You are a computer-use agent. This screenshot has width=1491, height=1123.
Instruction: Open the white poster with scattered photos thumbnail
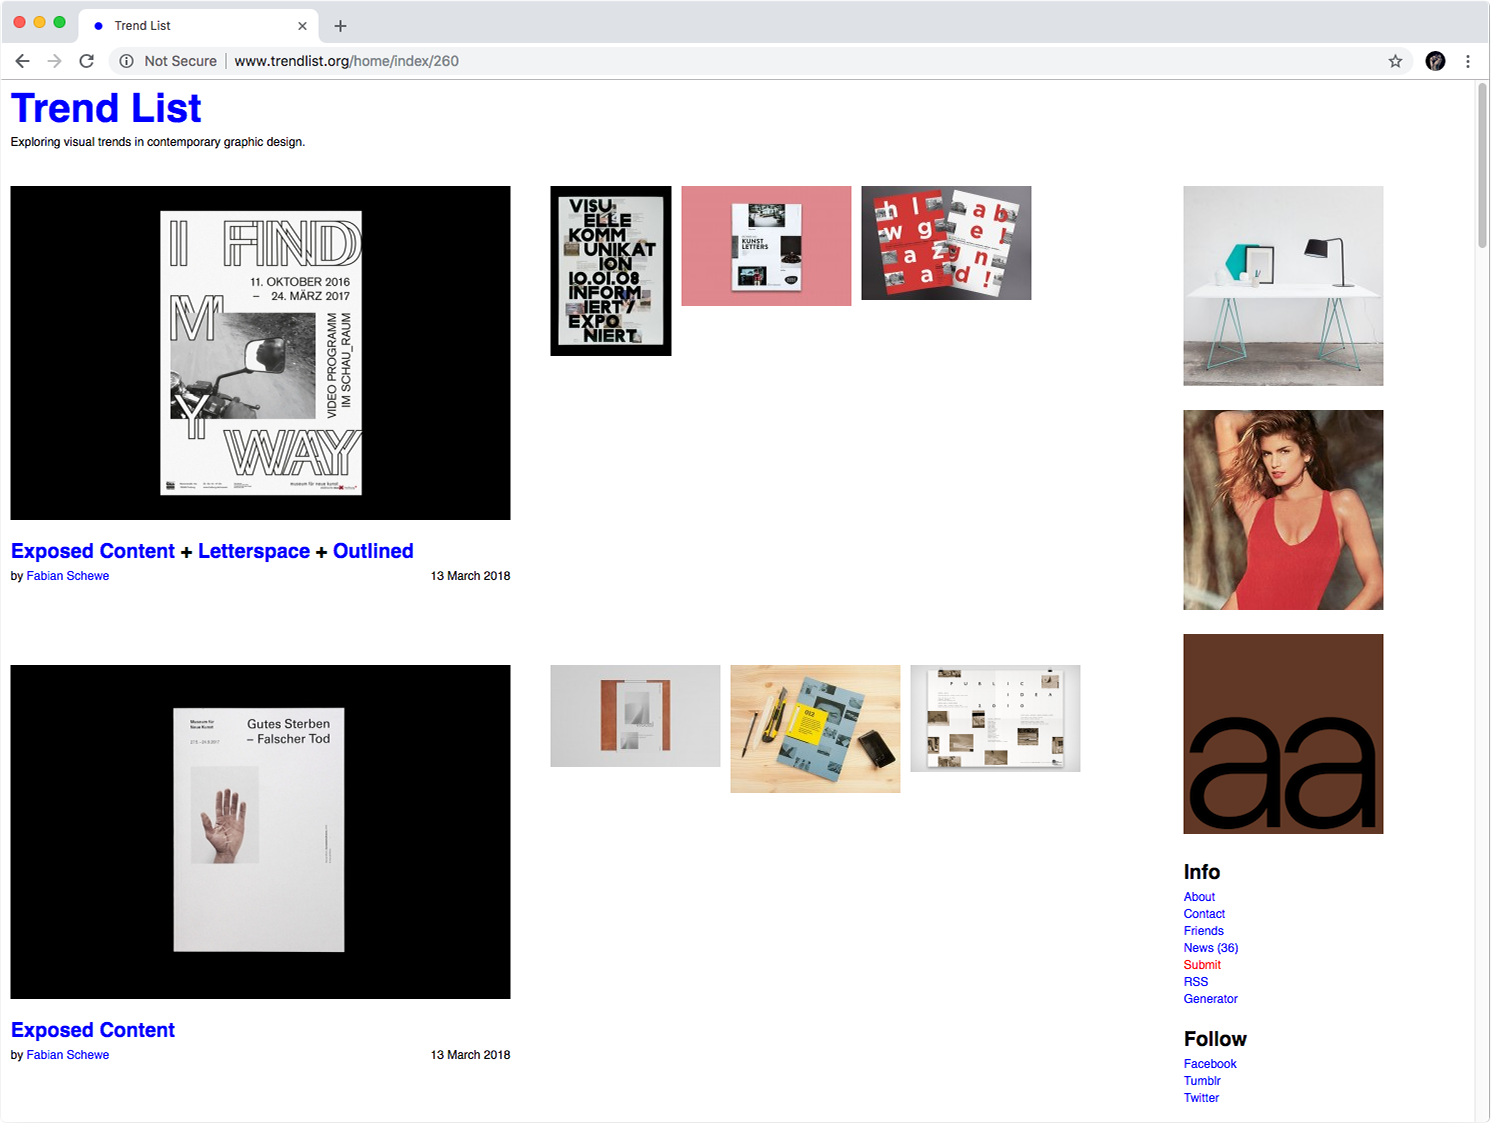pyautogui.click(x=995, y=718)
